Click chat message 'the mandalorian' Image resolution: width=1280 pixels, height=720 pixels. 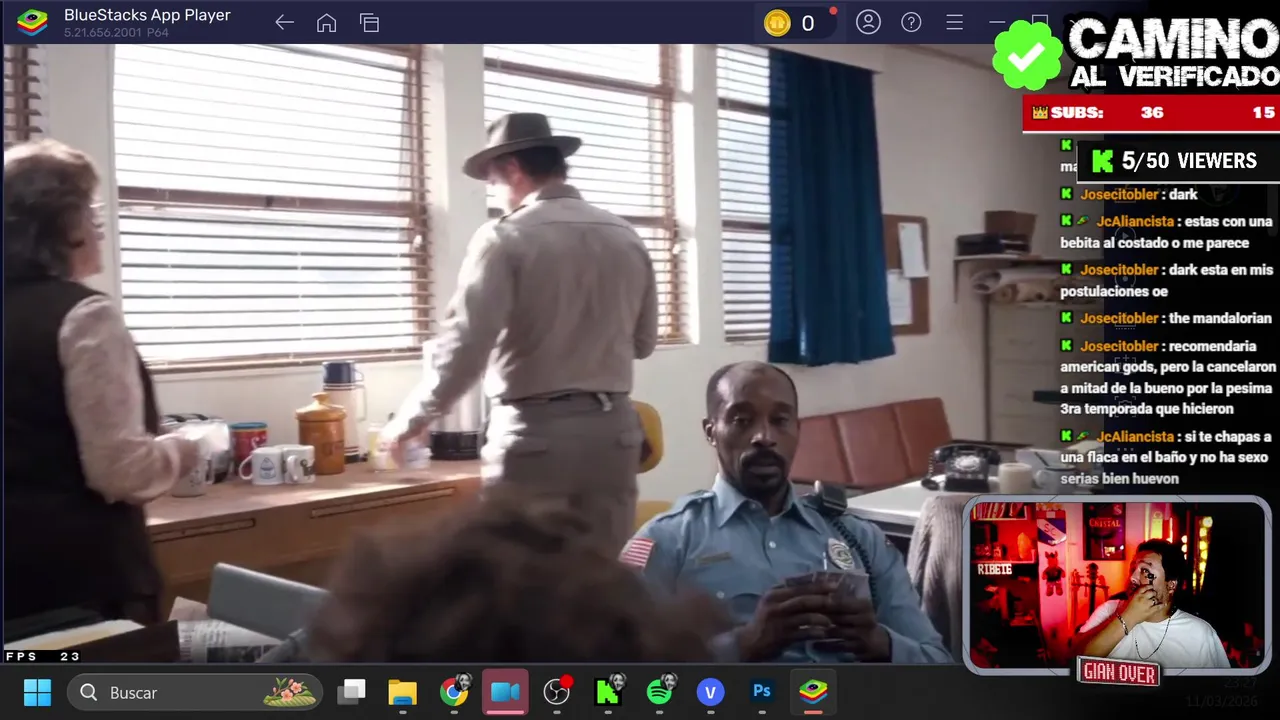click(1165, 318)
